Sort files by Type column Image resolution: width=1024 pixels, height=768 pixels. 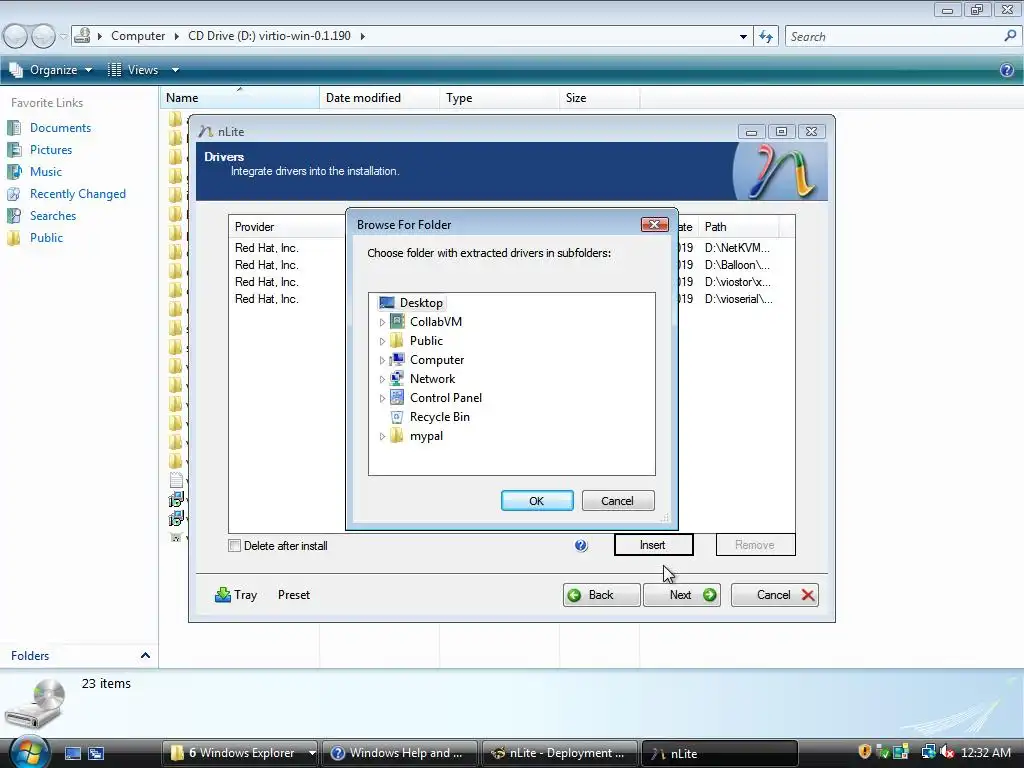(x=500, y=98)
